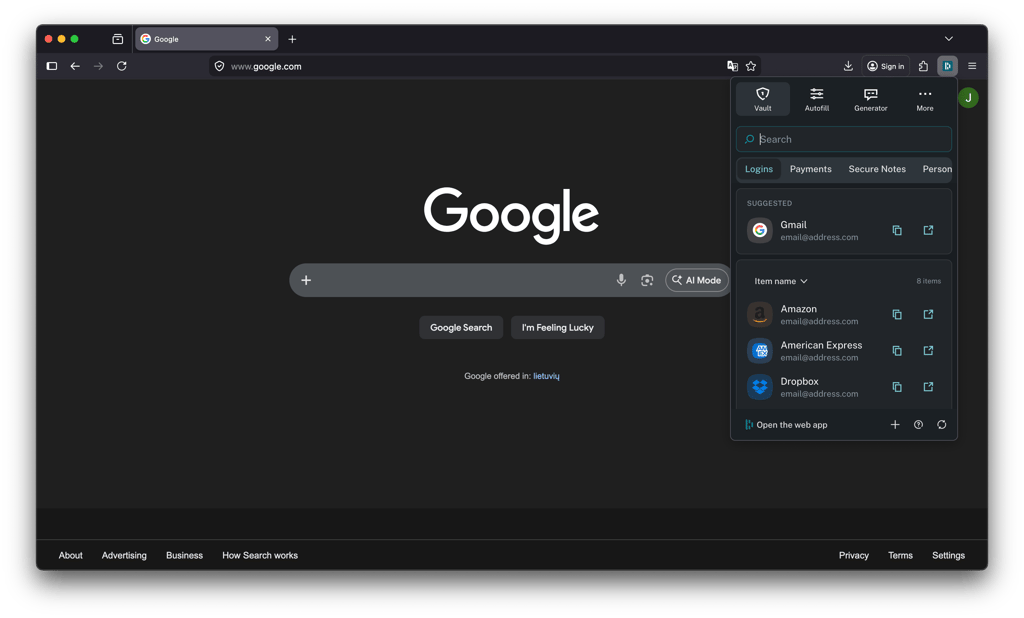Click the plus icon in Google search box
This screenshot has height=618, width=1024.
pyautogui.click(x=306, y=280)
